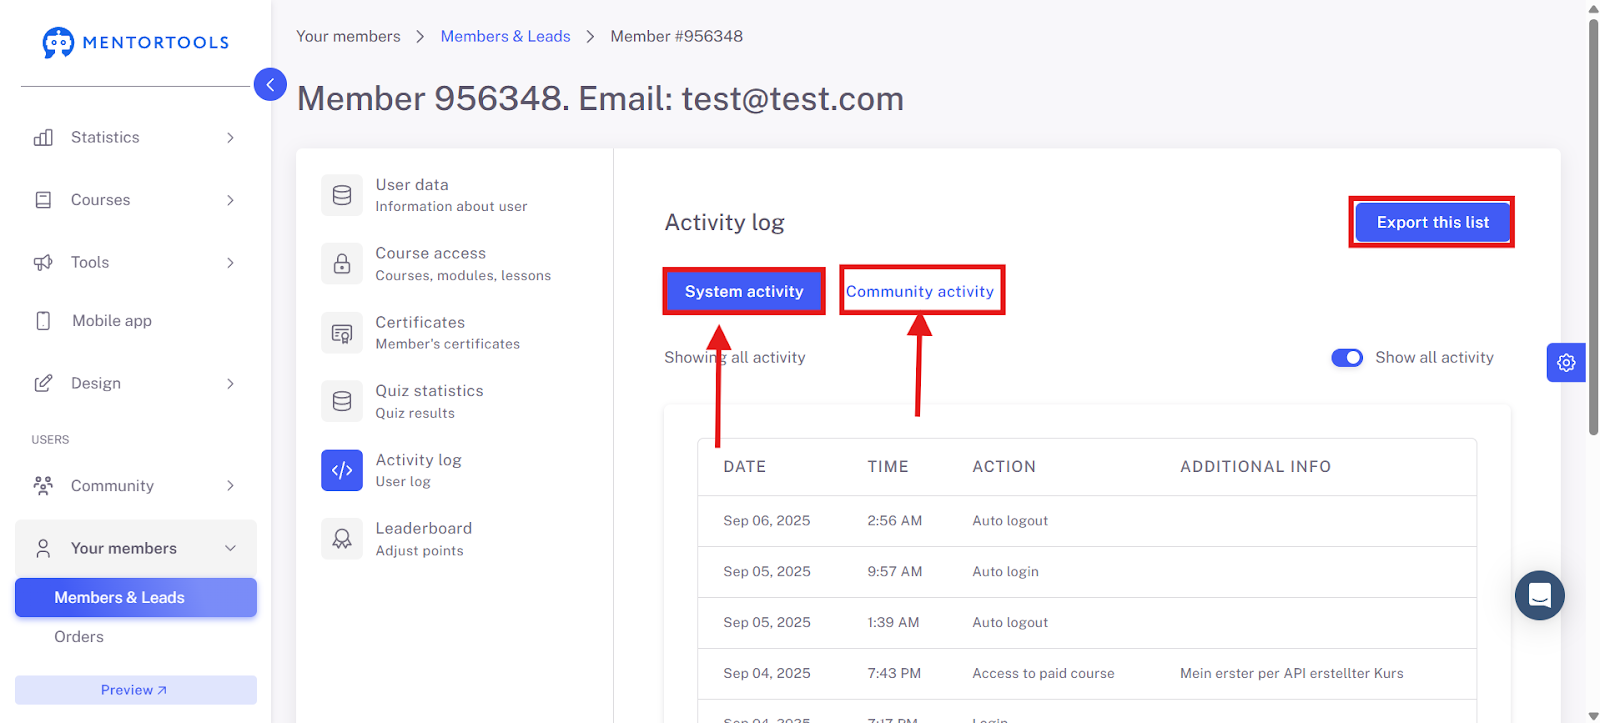Collapse the sidebar with the round arrow button
Screen dimensions: 1600x723
[270, 85]
